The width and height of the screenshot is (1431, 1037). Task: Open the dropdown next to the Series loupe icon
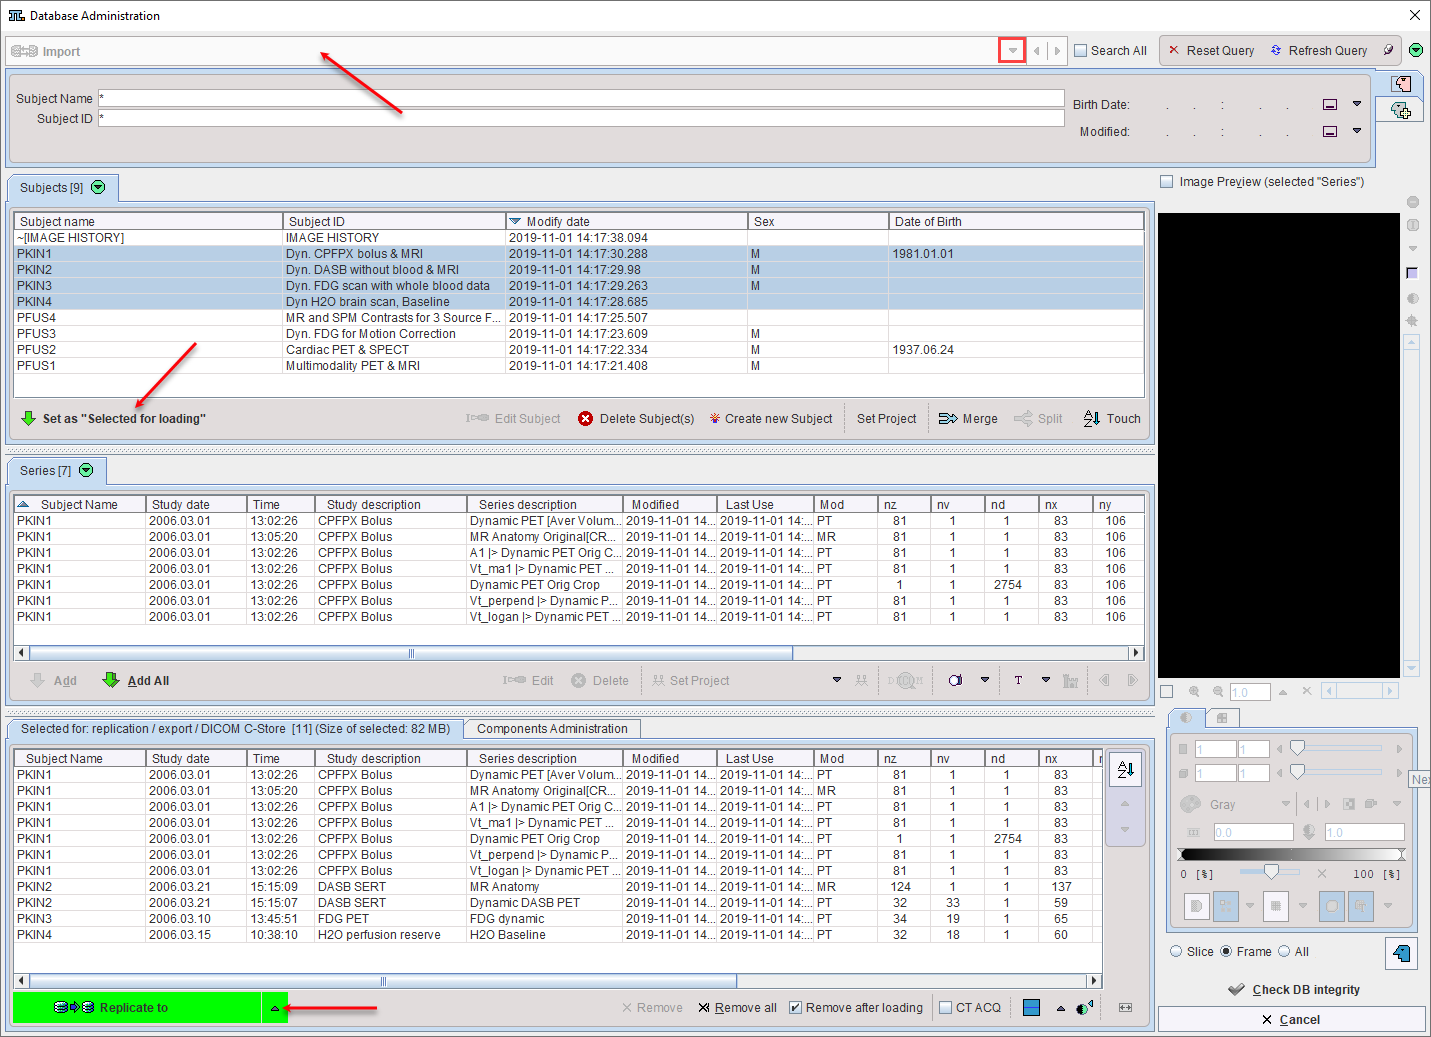click(985, 680)
